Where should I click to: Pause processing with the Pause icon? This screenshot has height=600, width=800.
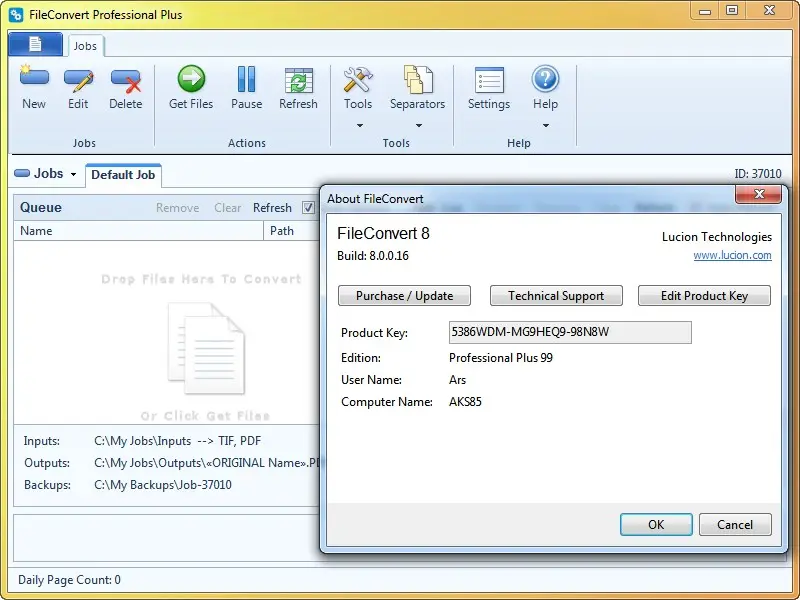[x=246, y=79]
